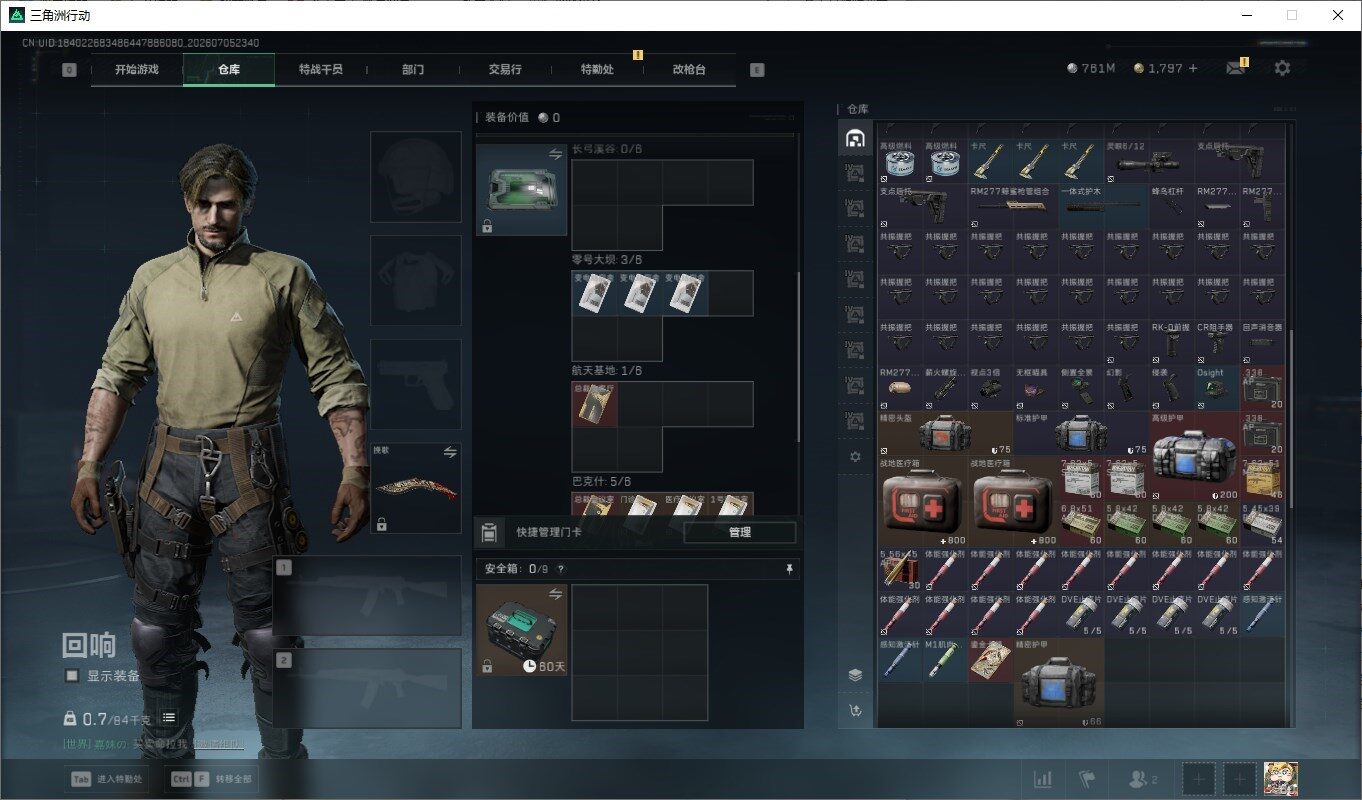Open warehouse sidebar settings gear
The height and width of the screenshot is (800, 1362).
[x=855, y=456]
